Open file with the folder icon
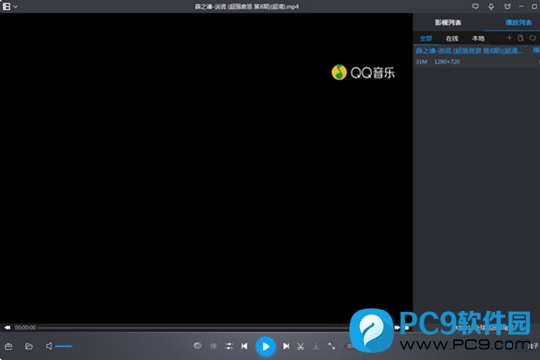 click(29, 346)
